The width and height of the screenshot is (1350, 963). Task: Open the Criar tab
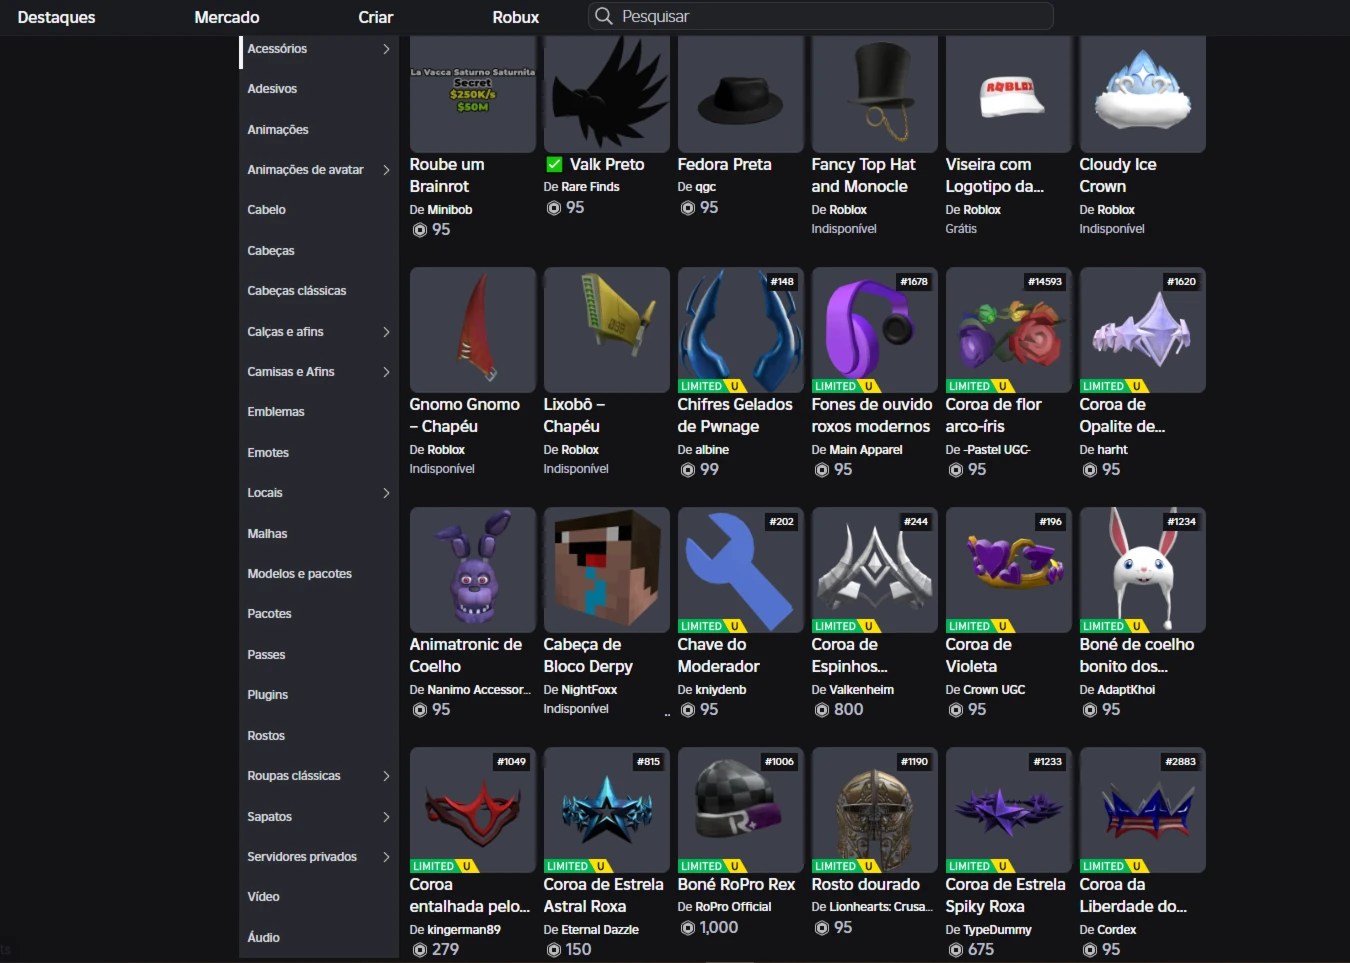[x=376, y=17]
